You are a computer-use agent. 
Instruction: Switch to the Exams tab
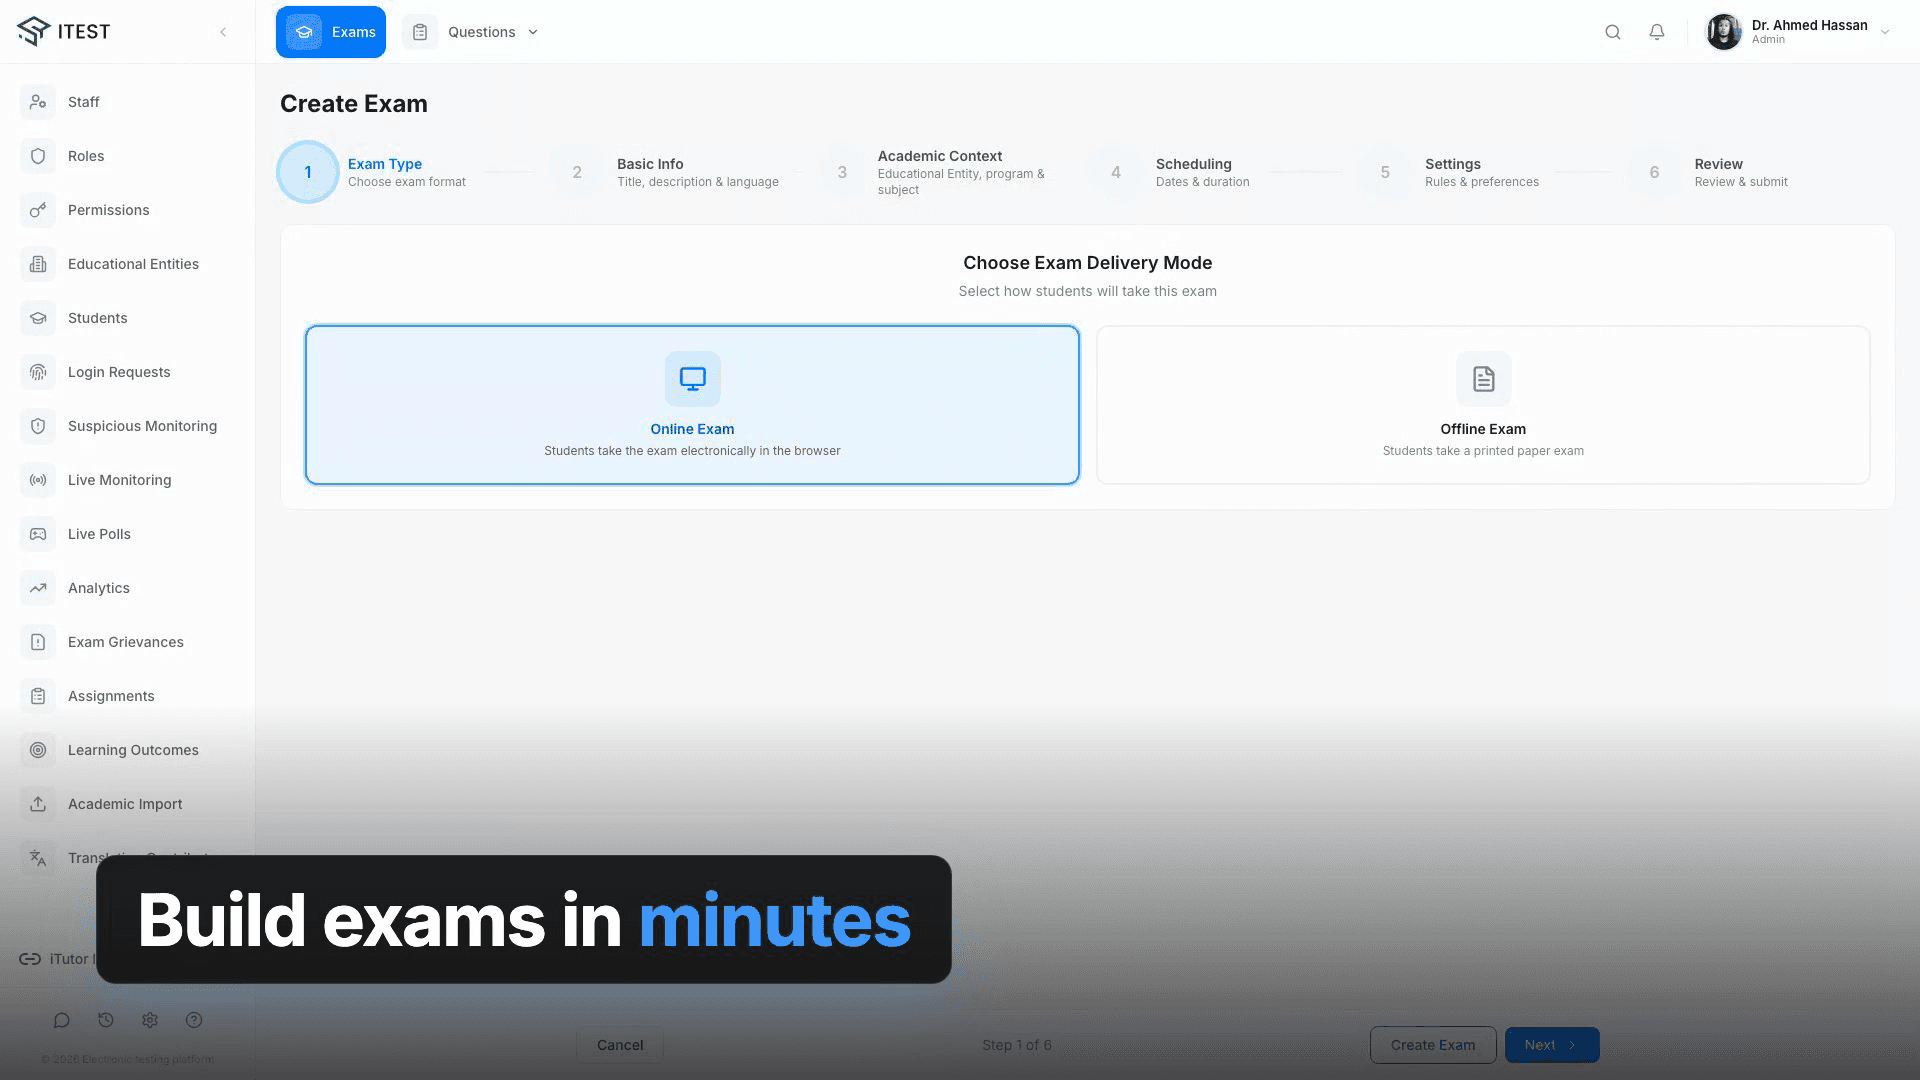(x=331, y=32)
